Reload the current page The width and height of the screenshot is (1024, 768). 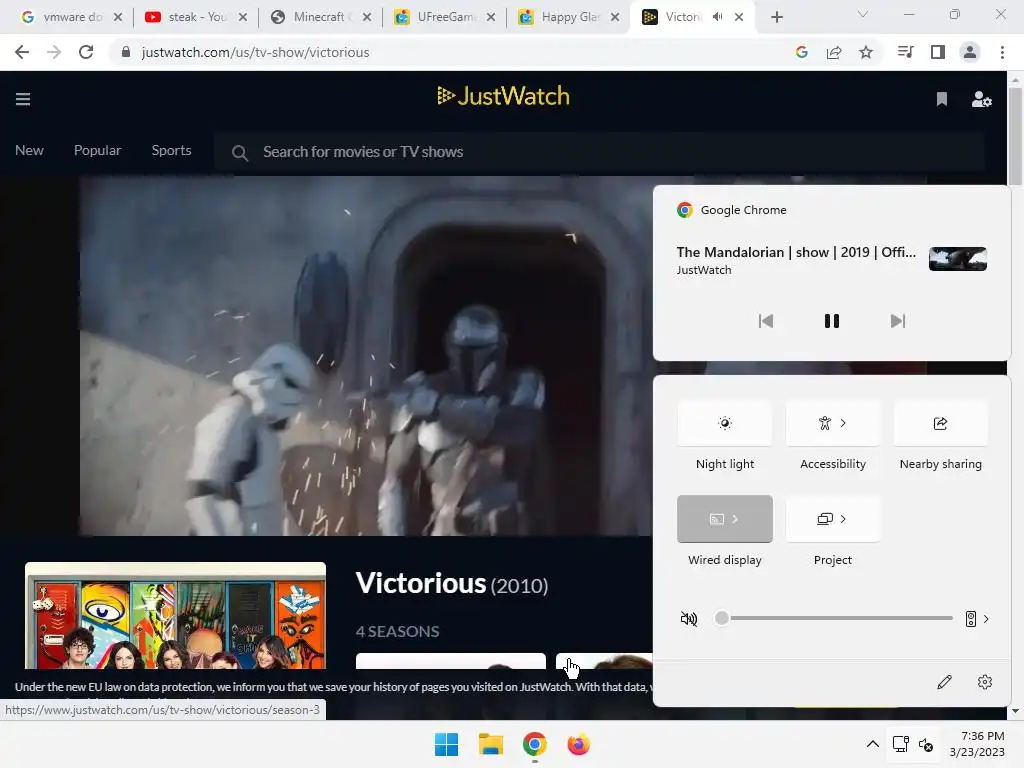click(86, 52)
